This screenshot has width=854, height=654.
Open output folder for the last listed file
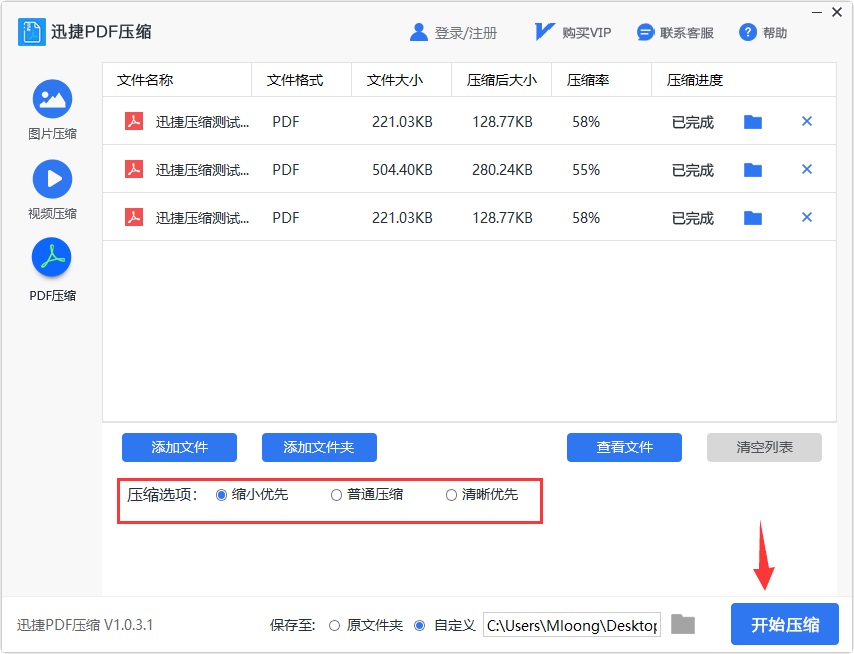(x=753, y=218)
